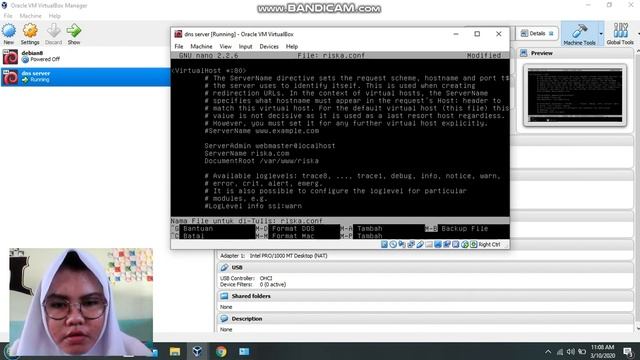Open Help menu in VirtualBox Manager

tap(54, 16)
